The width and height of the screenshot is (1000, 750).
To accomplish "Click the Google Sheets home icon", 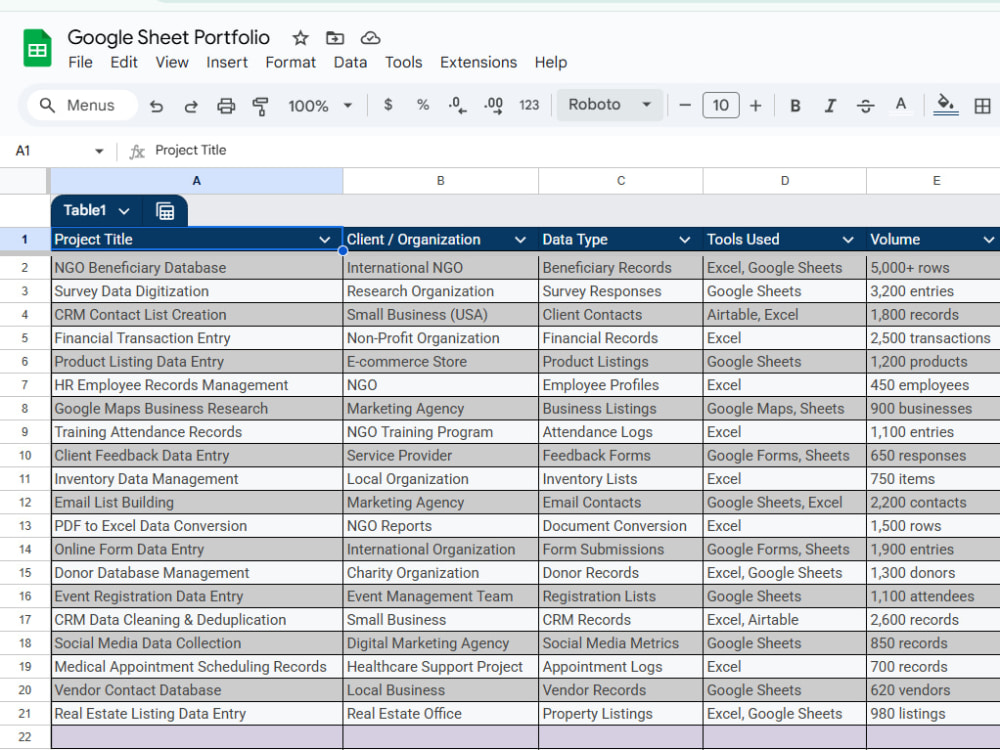I will click(x=37, y=48).
